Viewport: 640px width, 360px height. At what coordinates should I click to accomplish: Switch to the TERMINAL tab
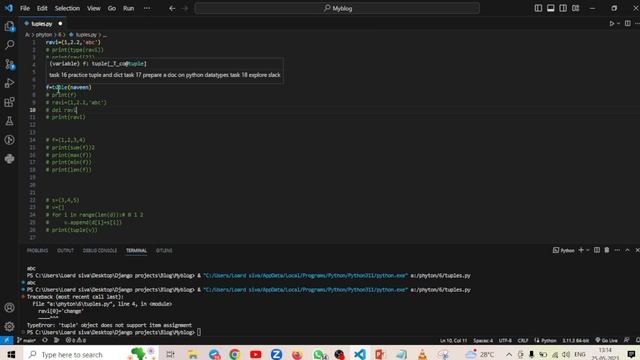tap(136, 250)
